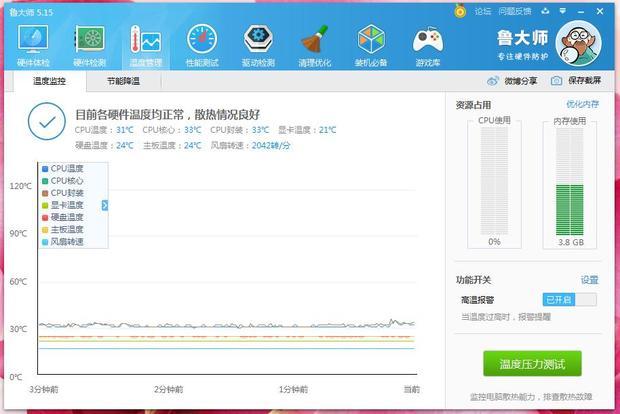Click the 鲁大师 5.15 title text
The height and width of the screenshot is (414, 620).
pyautogui.click(x=31, y=12)
